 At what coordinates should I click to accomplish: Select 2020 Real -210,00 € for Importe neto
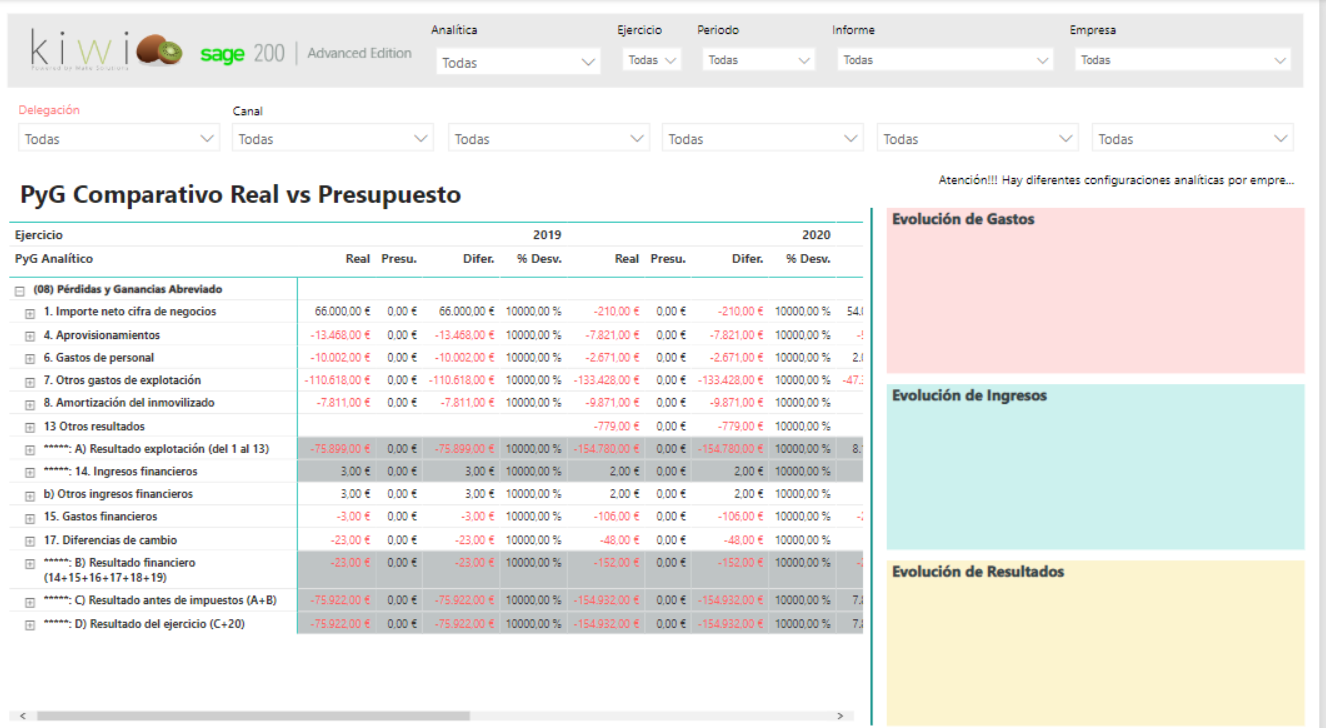click(x=617, y=312)
